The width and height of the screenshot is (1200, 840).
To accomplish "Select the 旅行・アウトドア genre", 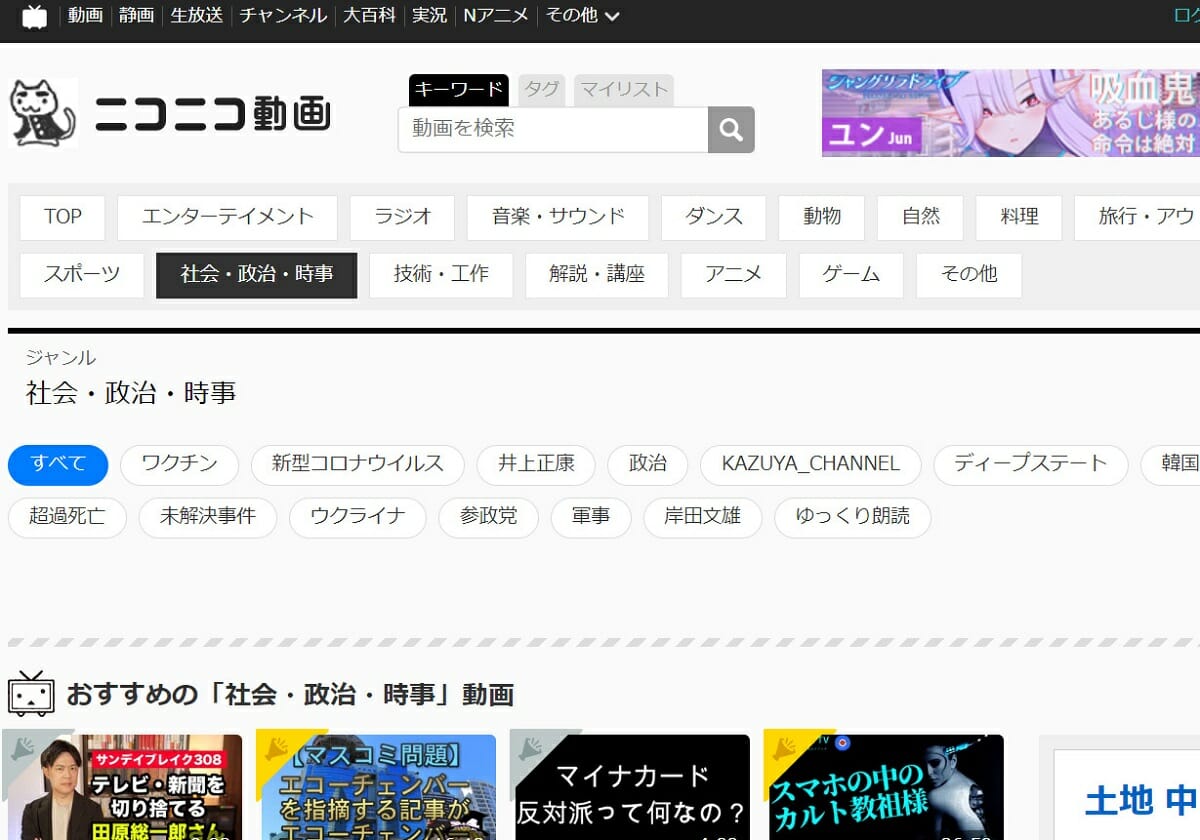I will pos(1138,217).
